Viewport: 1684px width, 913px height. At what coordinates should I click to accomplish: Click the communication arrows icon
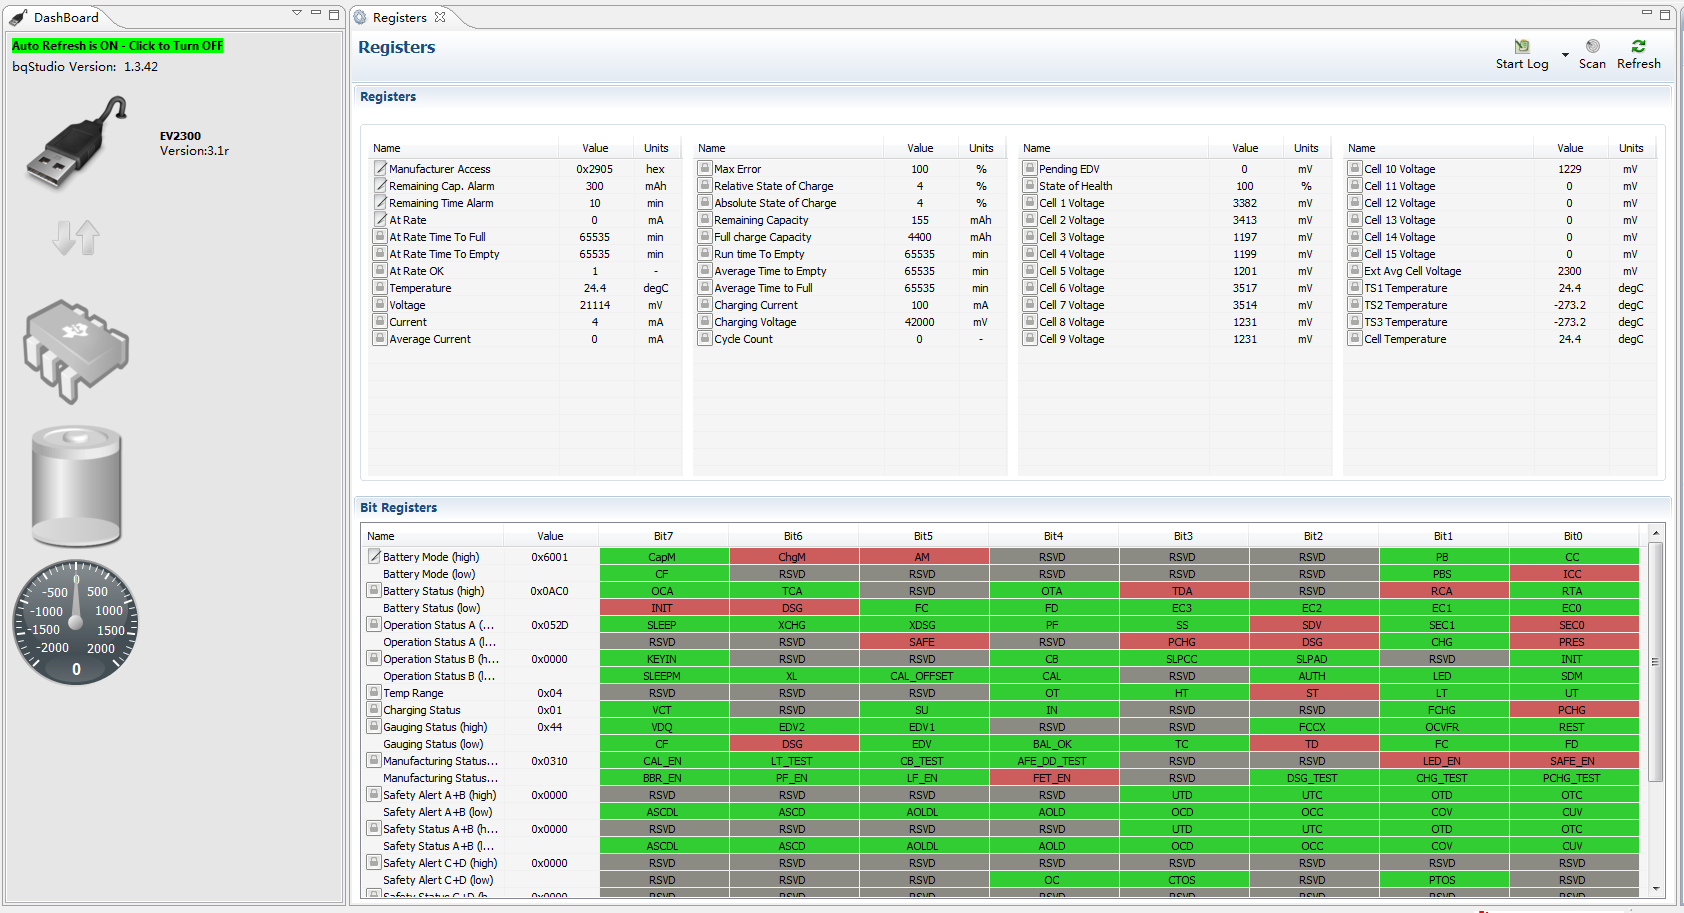point(76,237)
